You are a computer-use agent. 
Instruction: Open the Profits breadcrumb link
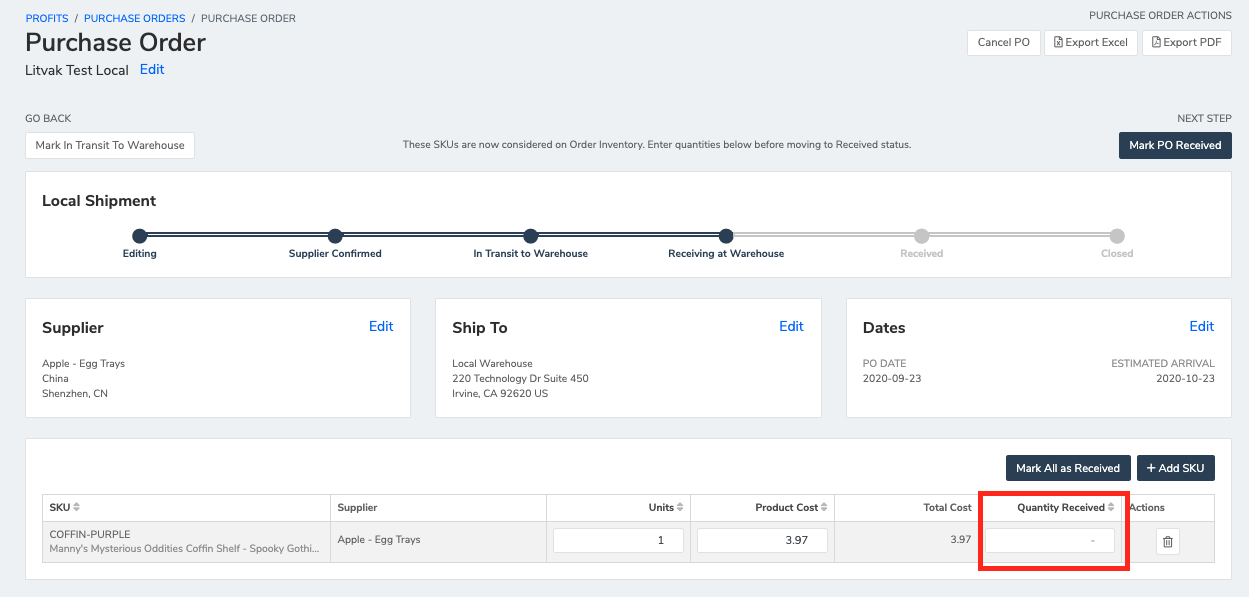[47, 18]
